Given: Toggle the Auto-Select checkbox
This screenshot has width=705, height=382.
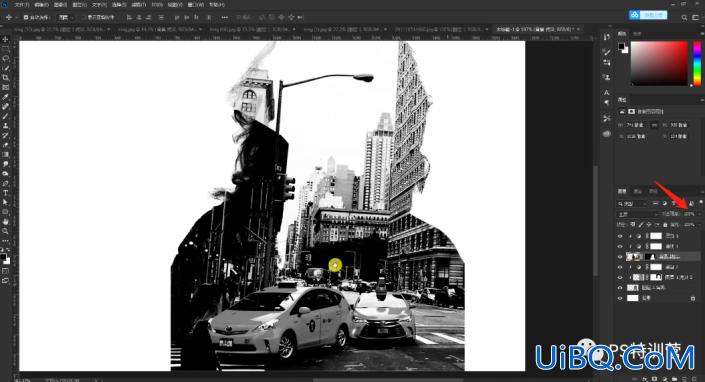Looking at the screenshot, I should point(26,17).
